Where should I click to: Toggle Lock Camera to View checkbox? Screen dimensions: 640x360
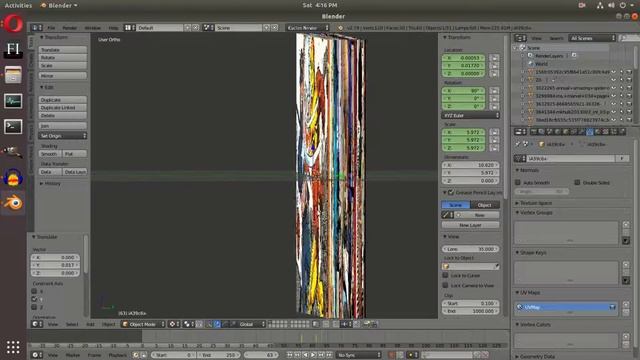click(445, 285)
